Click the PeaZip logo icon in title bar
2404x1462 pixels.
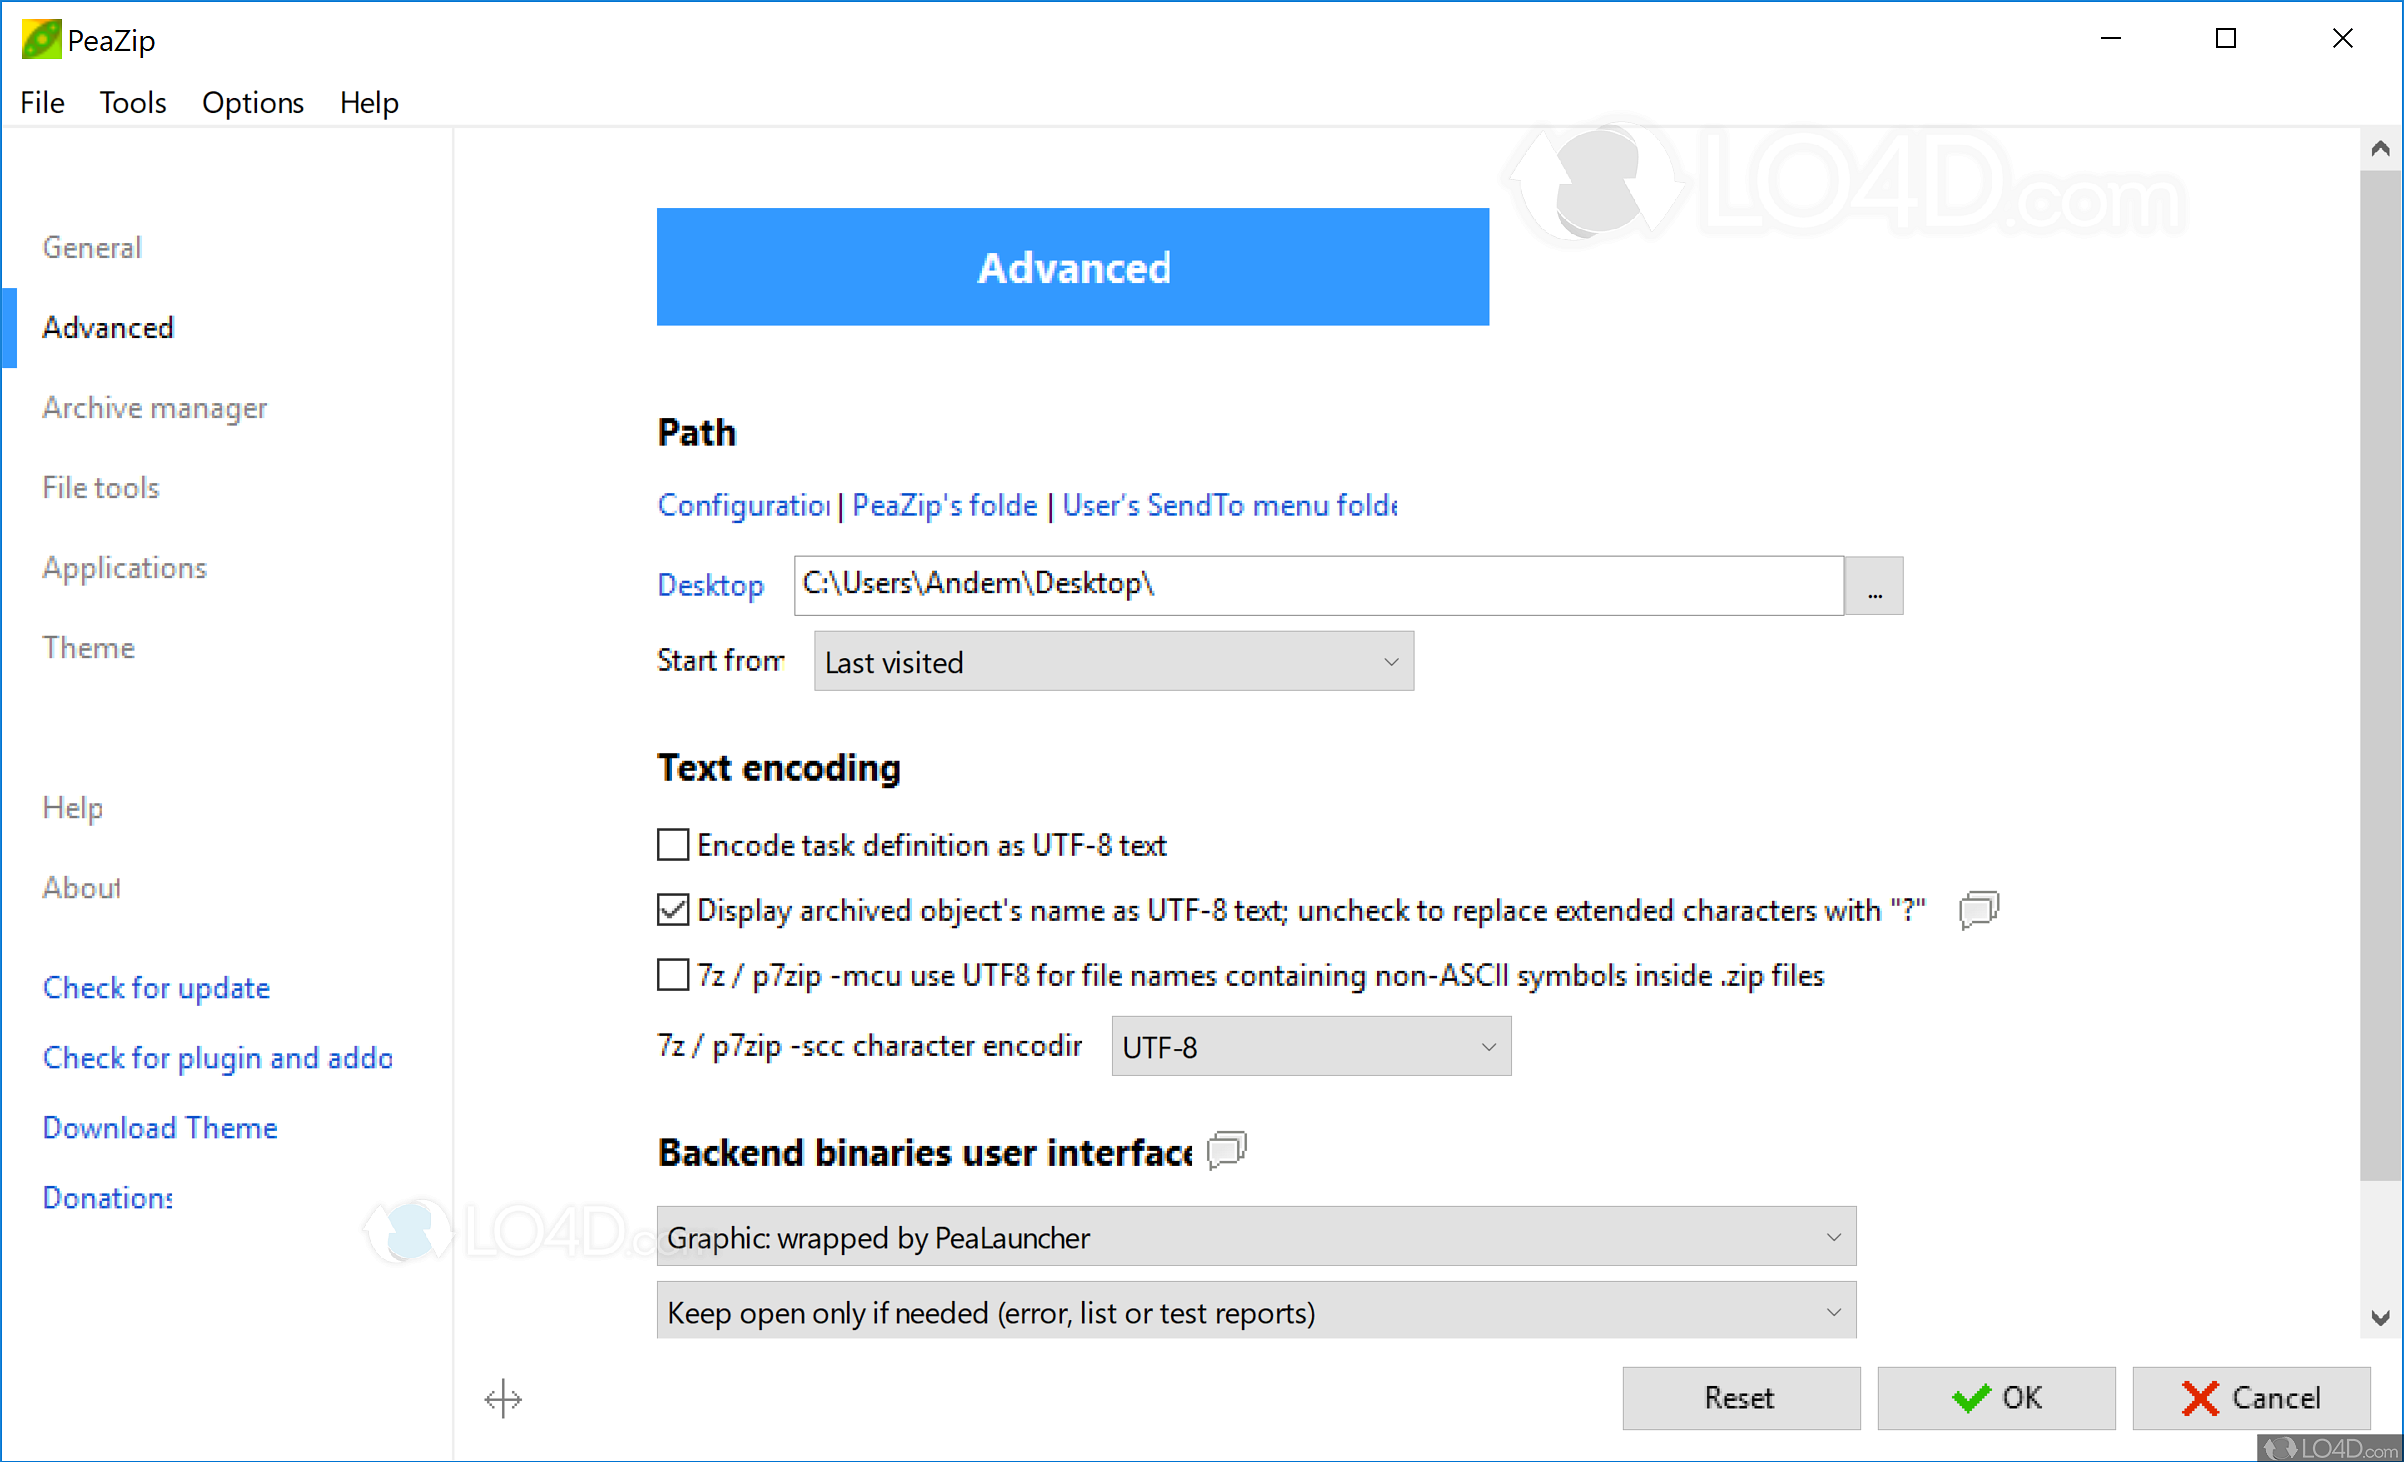pyautogui.click(x=41, y=40)
